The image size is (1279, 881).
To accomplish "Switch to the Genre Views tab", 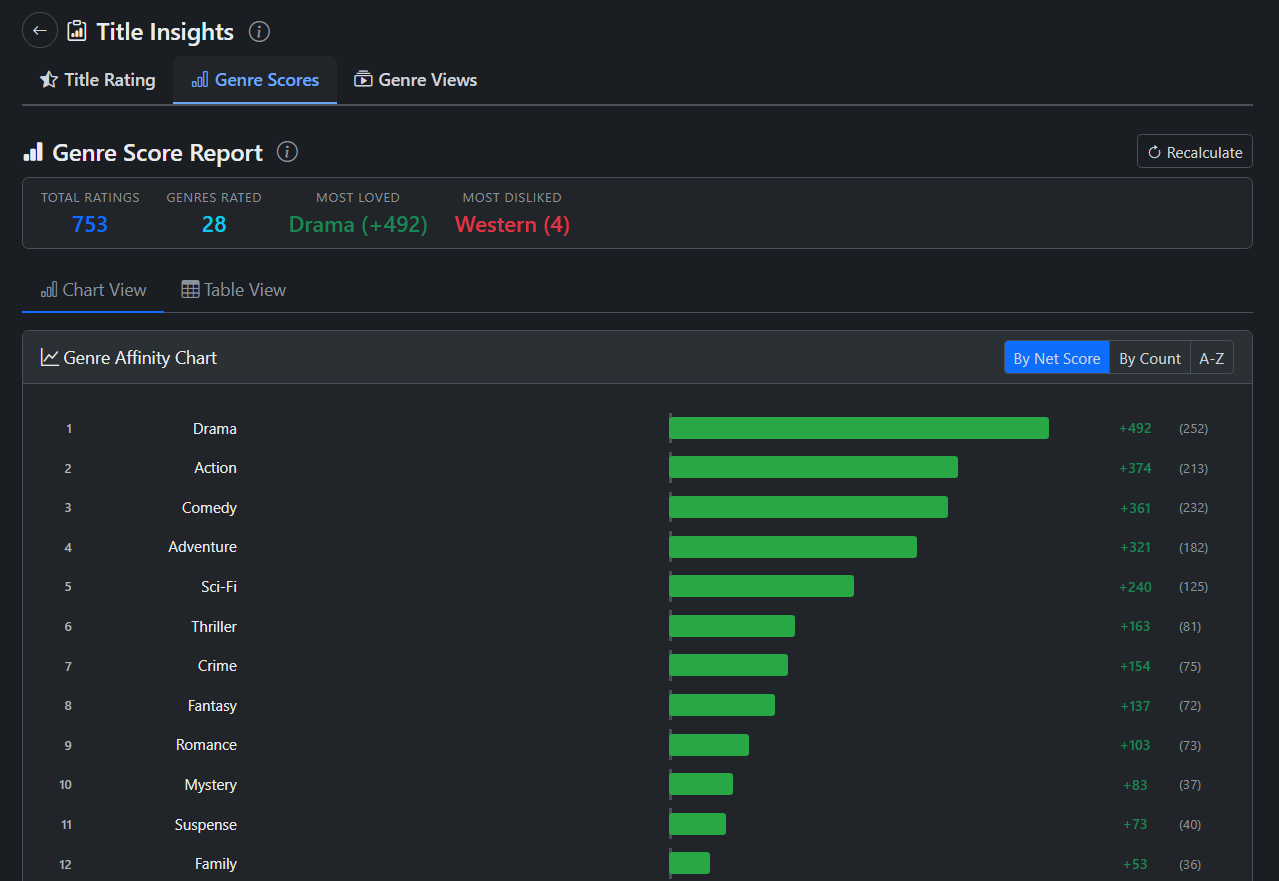I will (416, 80).
